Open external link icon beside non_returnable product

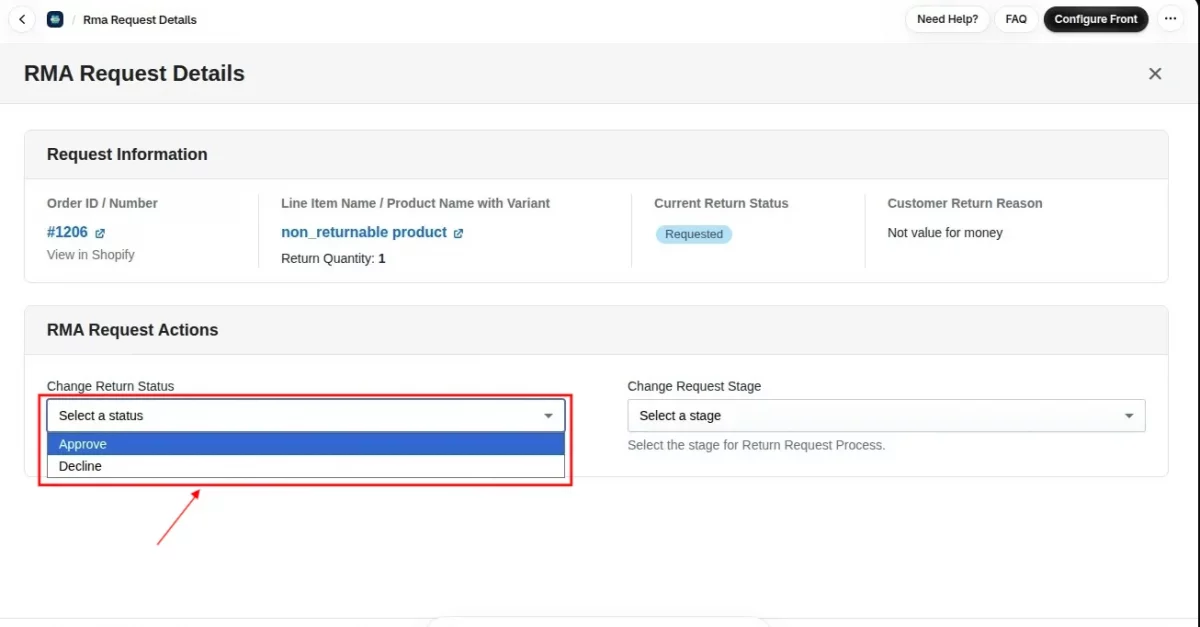click(458, 233)
